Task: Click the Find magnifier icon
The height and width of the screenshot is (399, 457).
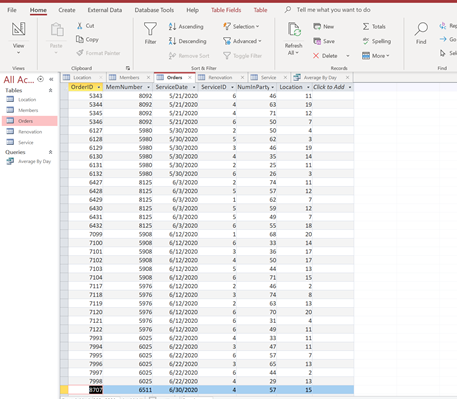Action: pyautogui.click(x=421, y=29)
